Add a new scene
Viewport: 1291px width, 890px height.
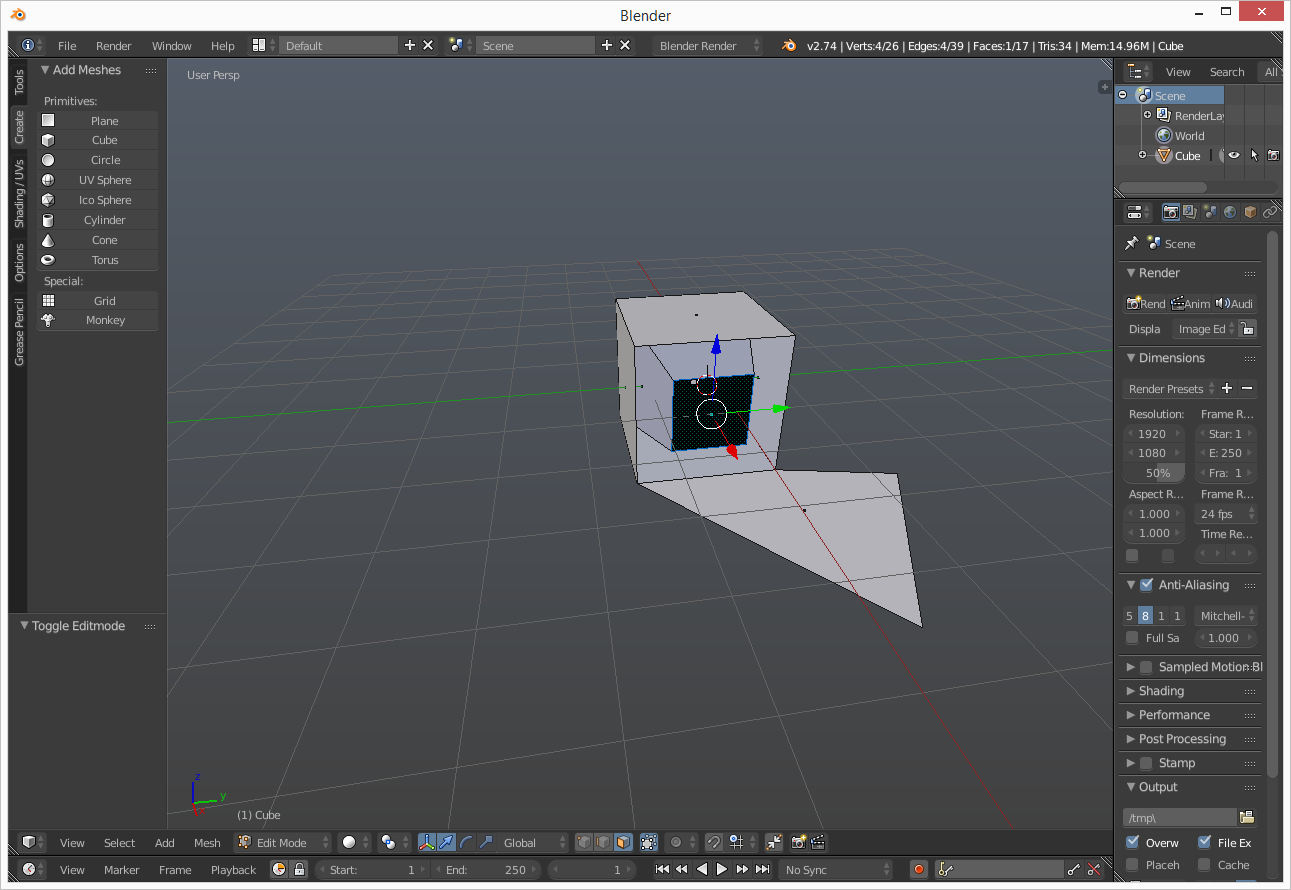(606, 45)
